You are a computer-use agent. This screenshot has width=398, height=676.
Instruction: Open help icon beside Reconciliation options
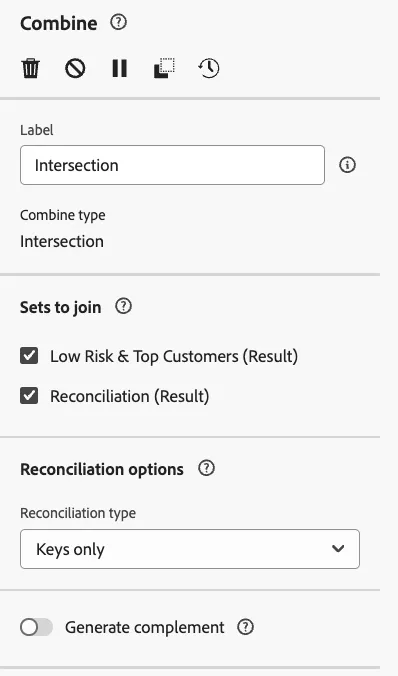click(206, 468)
